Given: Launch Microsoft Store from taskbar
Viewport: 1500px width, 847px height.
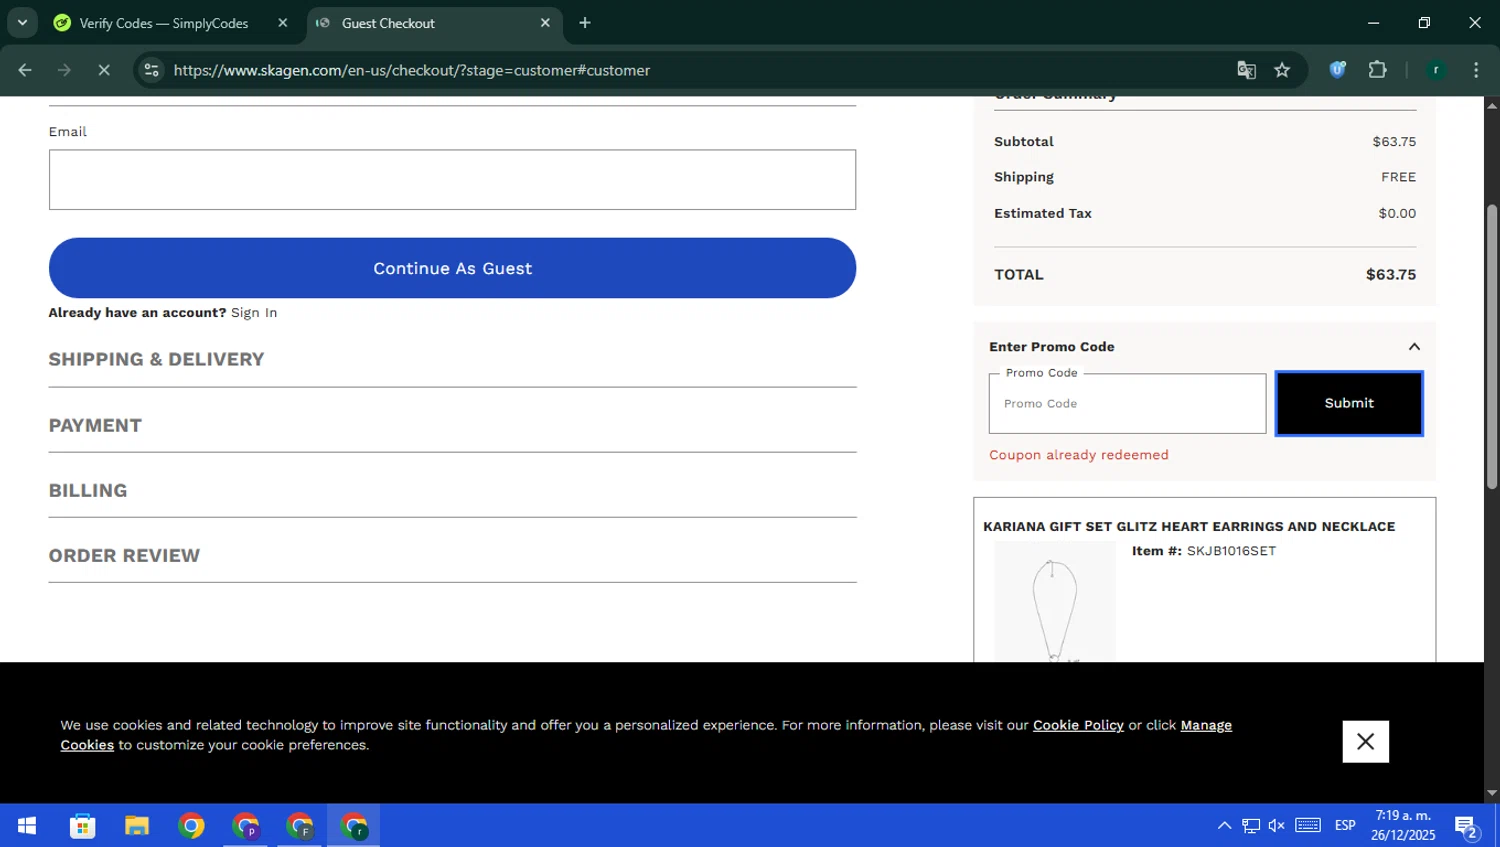Looking at the screenshot, I should (x=82, y=826).
